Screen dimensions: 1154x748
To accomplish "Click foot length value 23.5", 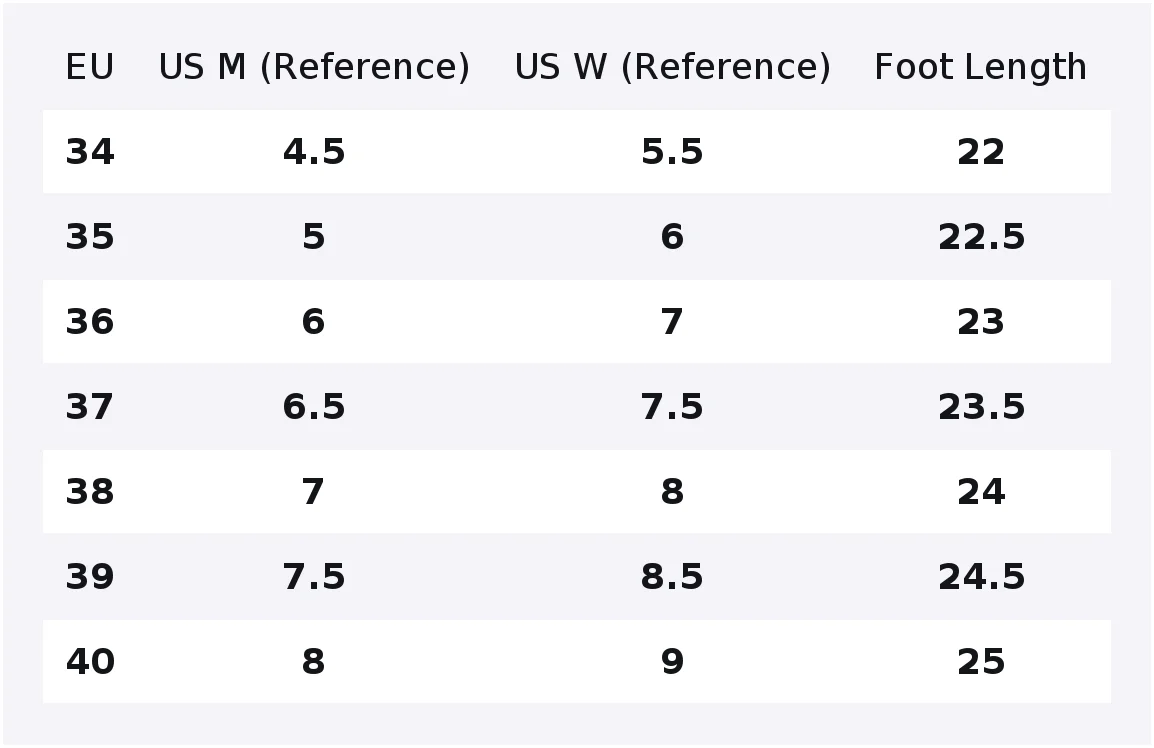I will (x=981, y=407).
